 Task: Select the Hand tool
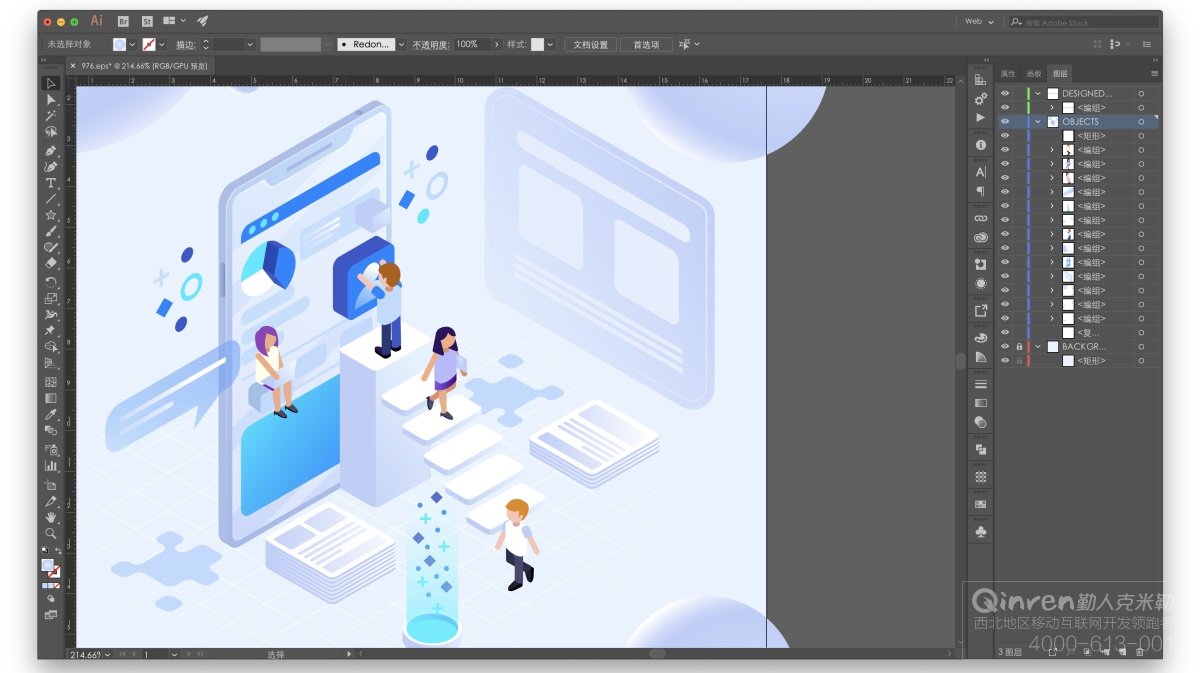(x=50, y=517)
